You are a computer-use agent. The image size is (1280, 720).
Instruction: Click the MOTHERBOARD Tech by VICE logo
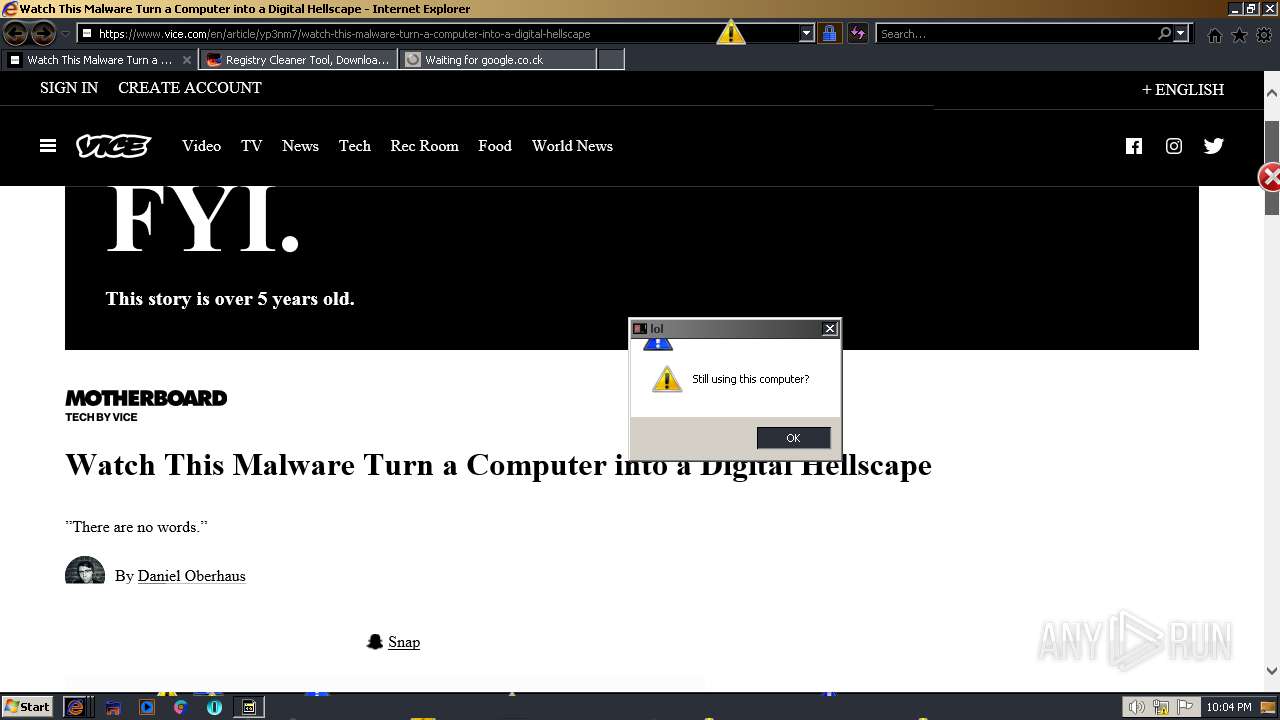pos(146,405)
